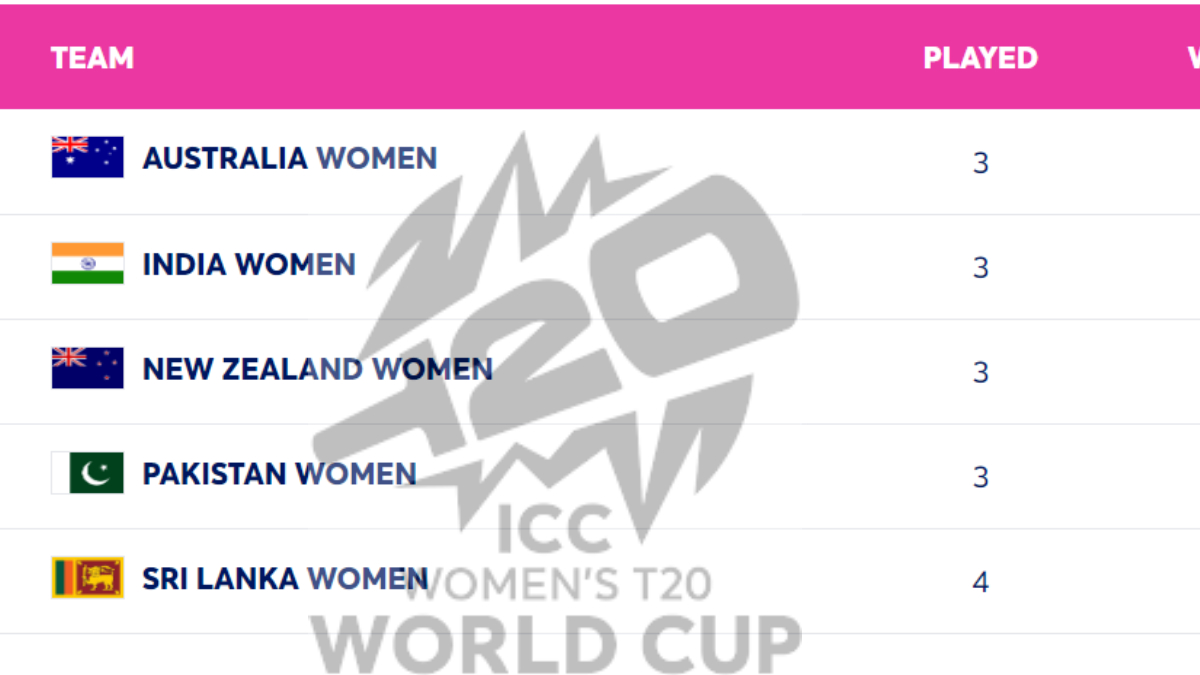Viewport: 1200px width, 675px height.
Task: Sort table by the TEAM column header
Action: pos(92,58)
